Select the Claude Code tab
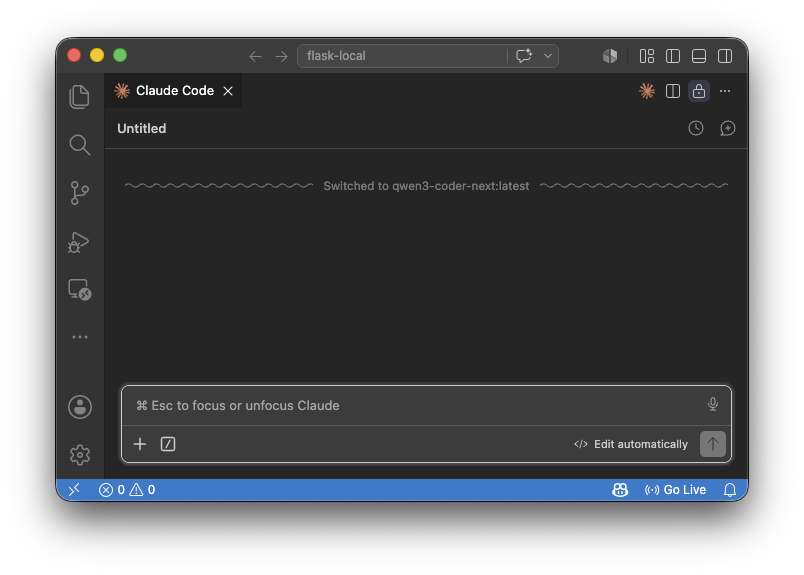Viewport: 804px width, 575px height. (173, 91)
